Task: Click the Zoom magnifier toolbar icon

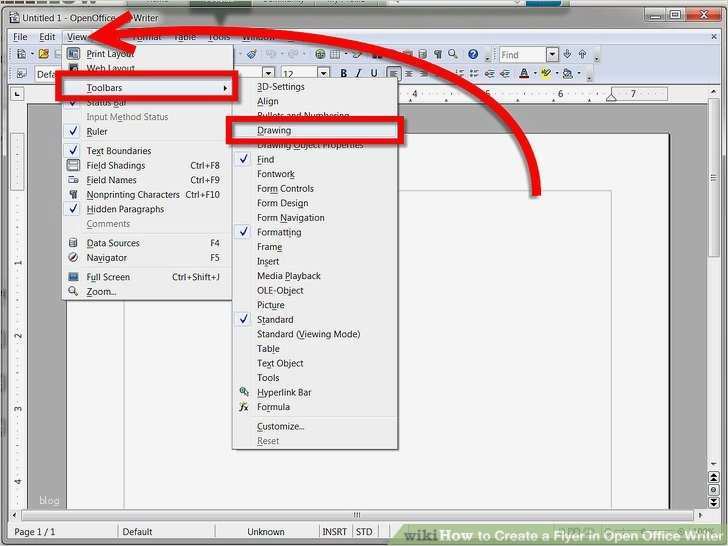Action: (453, 54)
